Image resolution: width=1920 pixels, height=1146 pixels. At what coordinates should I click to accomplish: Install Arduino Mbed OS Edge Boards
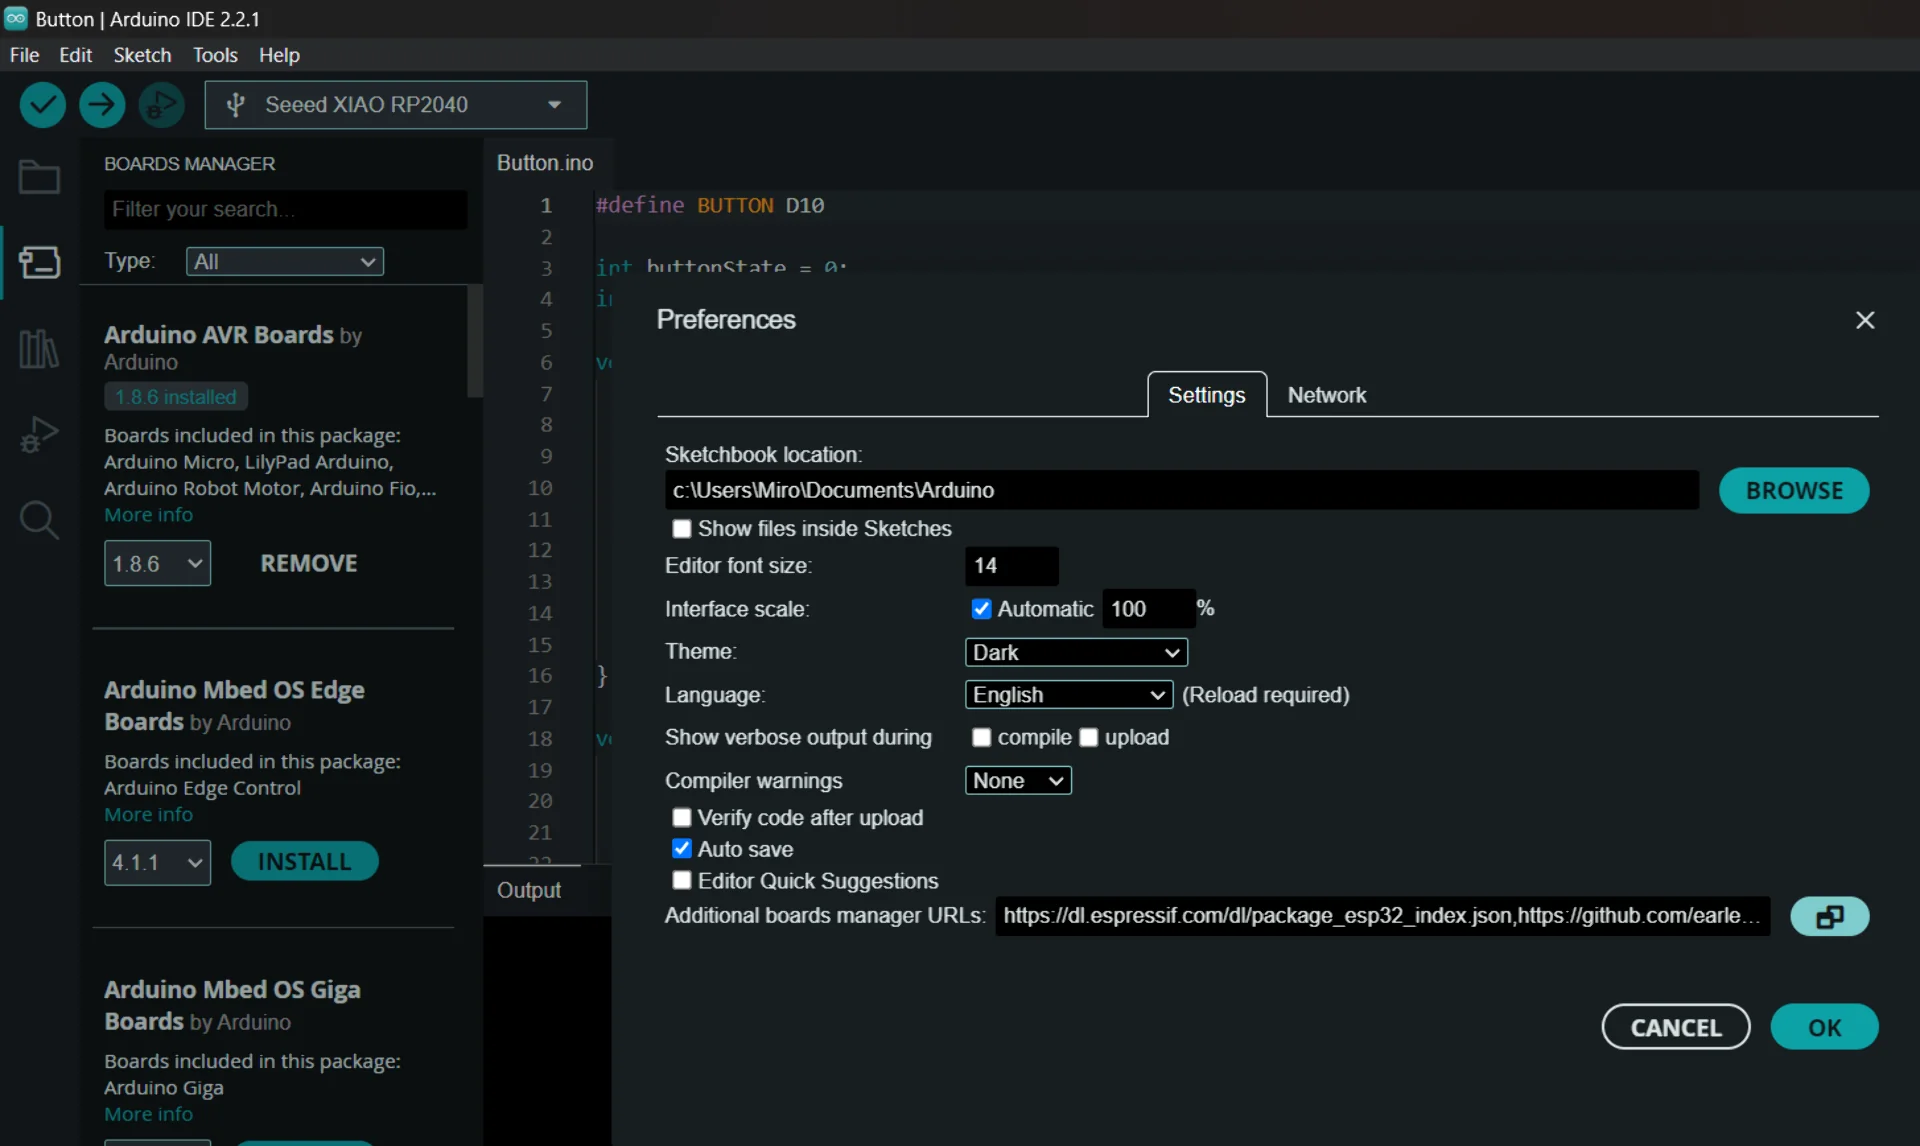(304, 862)
